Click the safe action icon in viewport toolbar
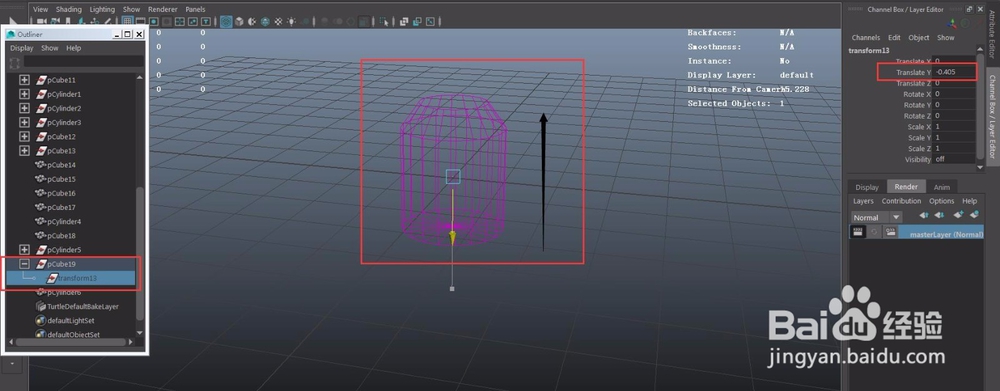The width and height of the screenshot is (1000, 391). [193, 22]
